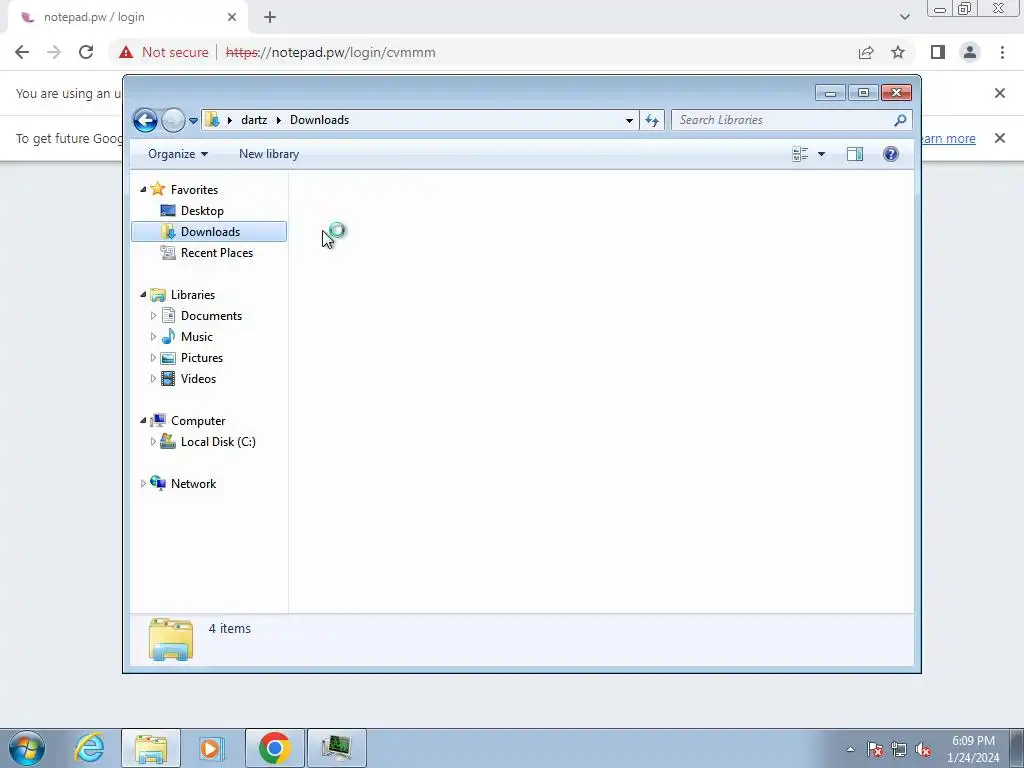Viewport: 1024px width, 768px height.
Task: Open the Videos library
Action: [199, 379]
